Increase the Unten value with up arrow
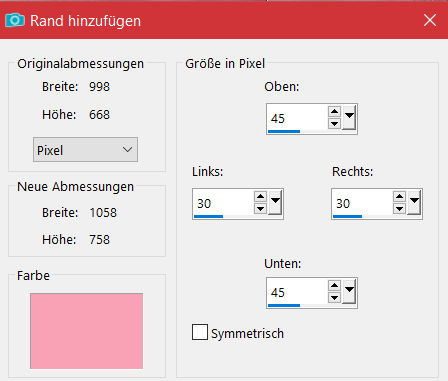This screenshot has height=381, width=448. click(x=334, y=285)
